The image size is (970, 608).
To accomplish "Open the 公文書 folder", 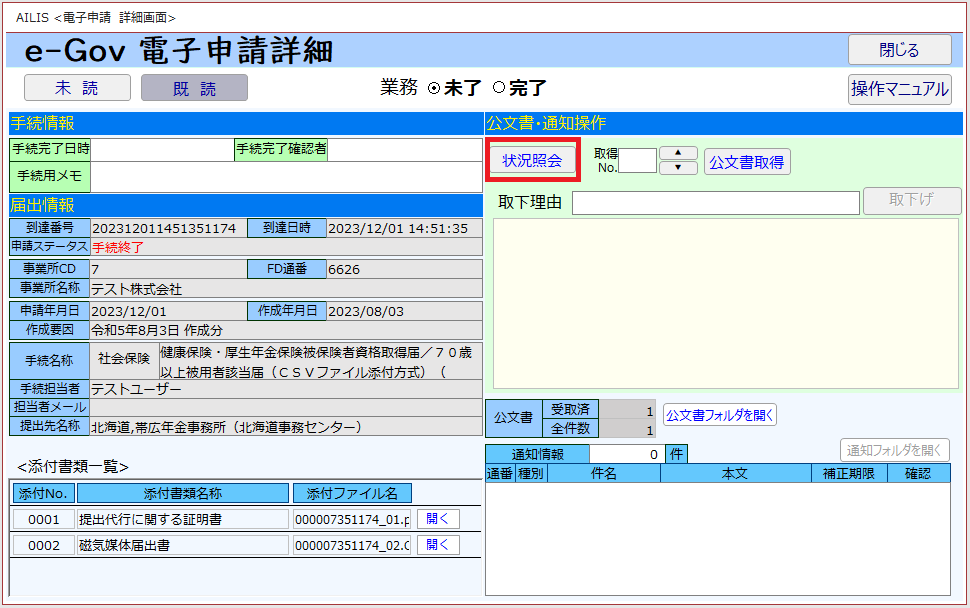I will [719, 415].
